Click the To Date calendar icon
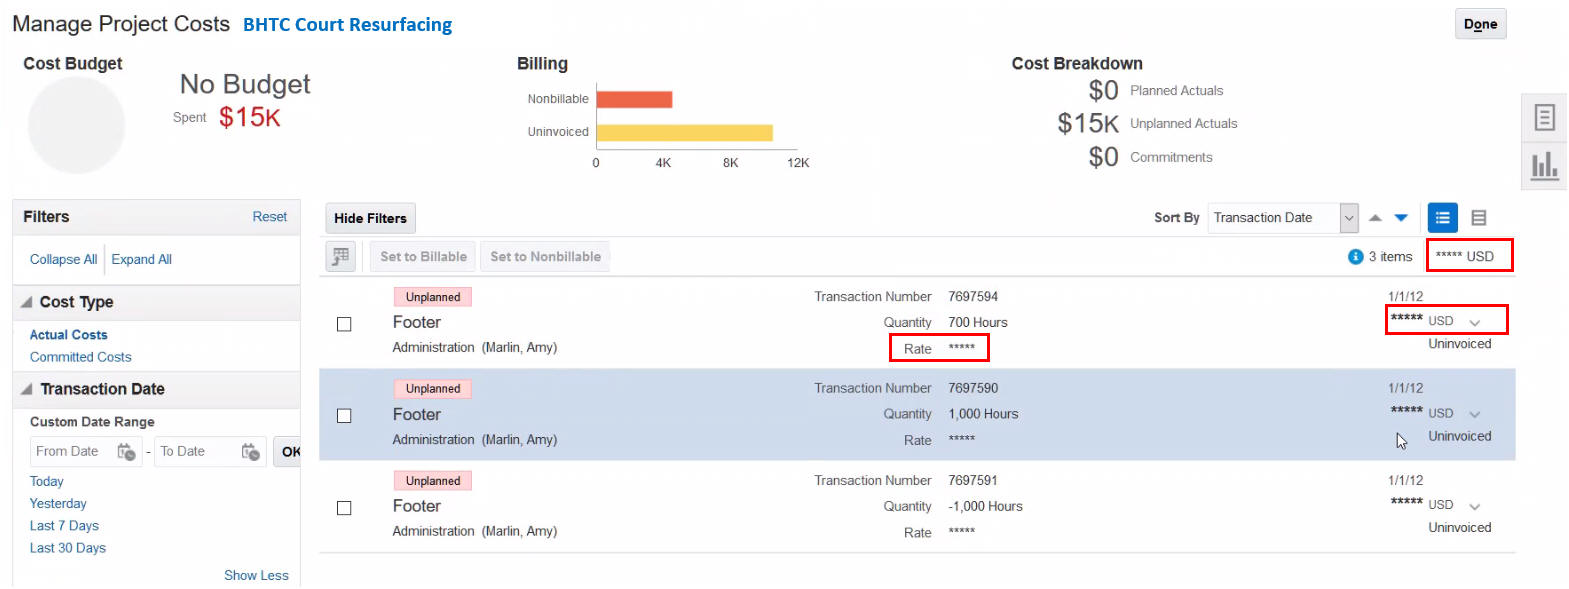 [x=250, y=452]
